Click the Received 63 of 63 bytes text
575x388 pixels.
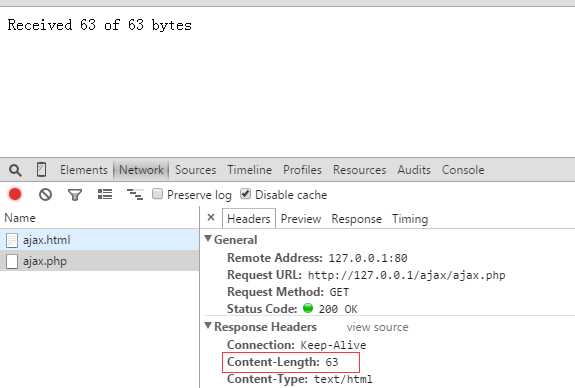(99, 25)
